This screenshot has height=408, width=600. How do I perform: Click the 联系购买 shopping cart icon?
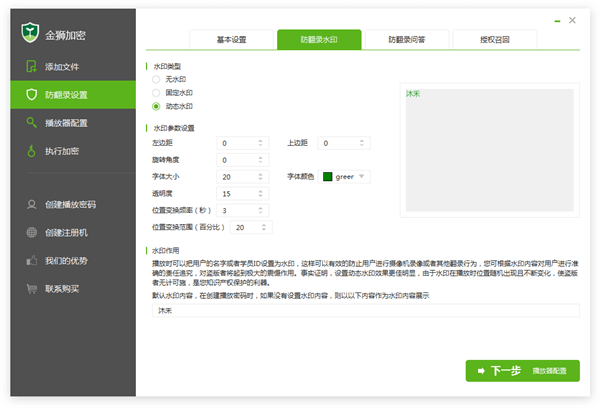click(x=31, y=289)
